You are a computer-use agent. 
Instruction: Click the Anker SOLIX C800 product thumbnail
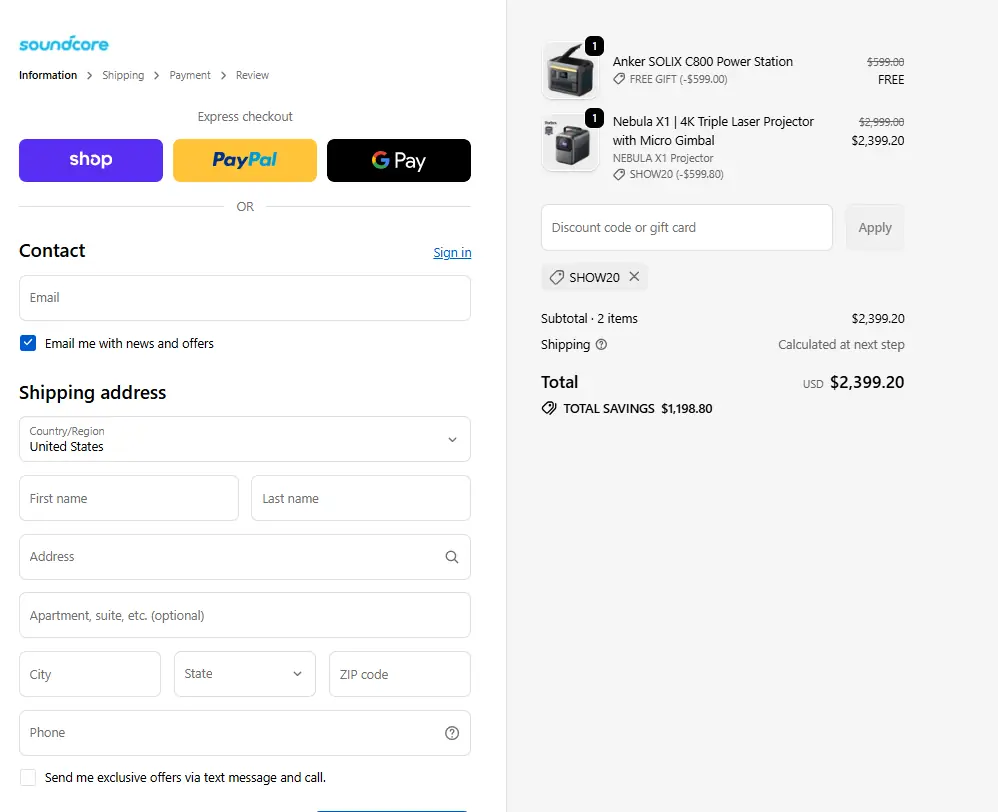coord(570,71)
